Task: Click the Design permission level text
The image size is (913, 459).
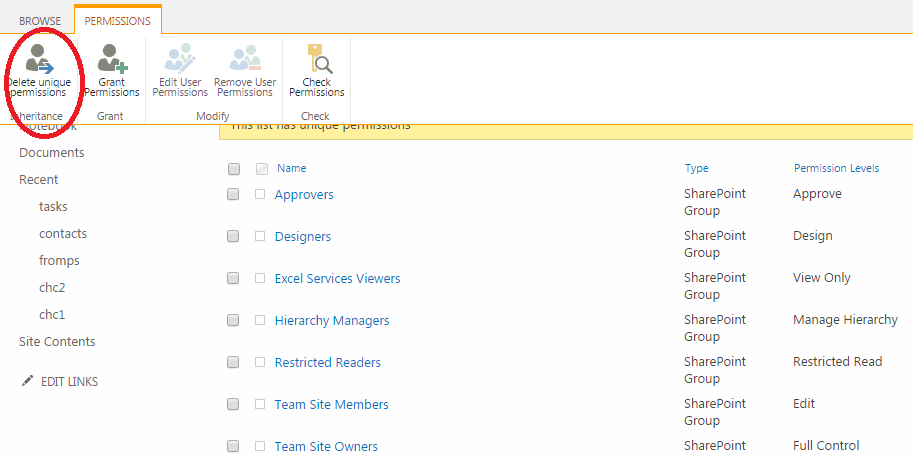Action: click(x=813, y=236)
